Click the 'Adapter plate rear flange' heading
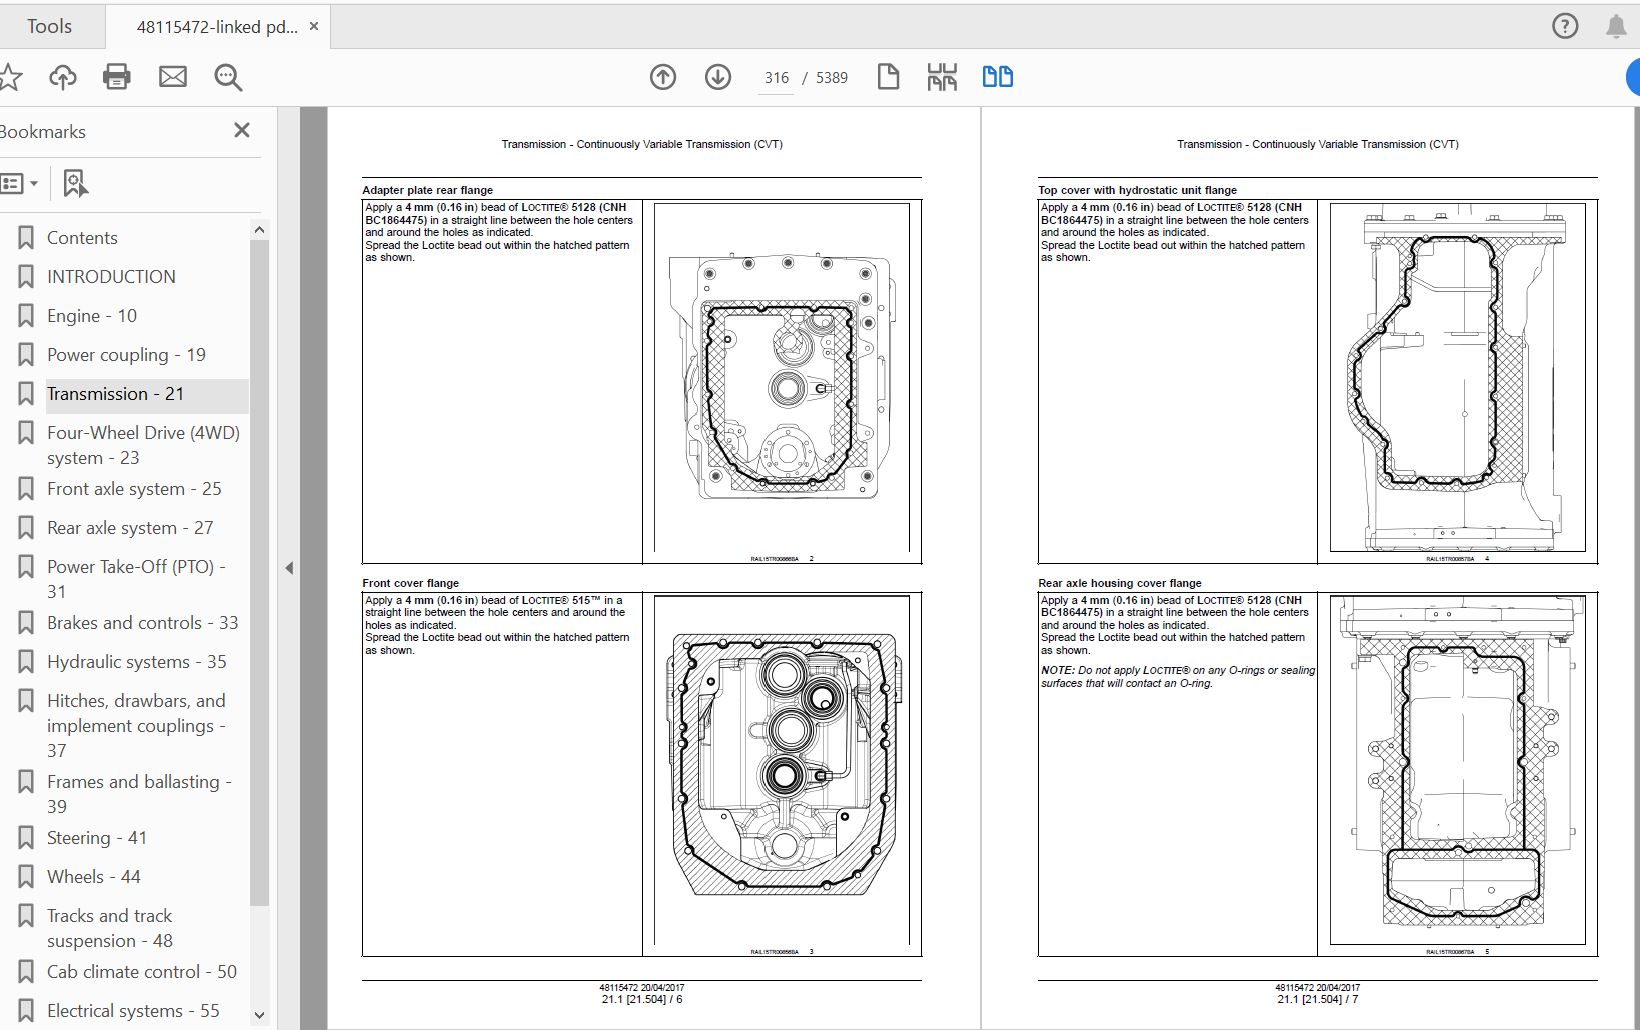 (x=427, y=190)
